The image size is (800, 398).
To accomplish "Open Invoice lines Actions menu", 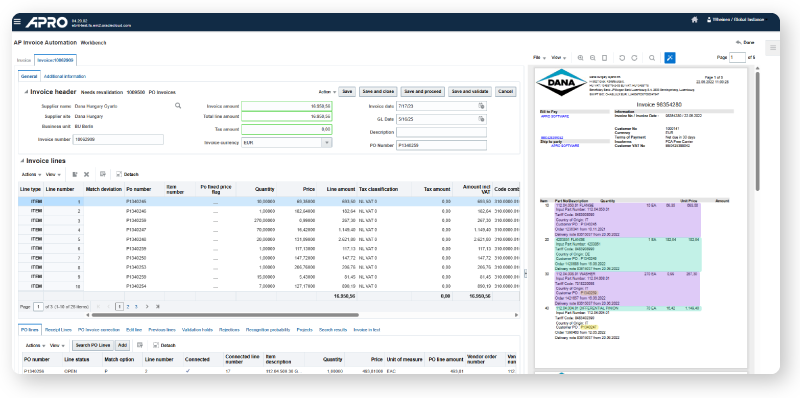I will pos(32,174).
